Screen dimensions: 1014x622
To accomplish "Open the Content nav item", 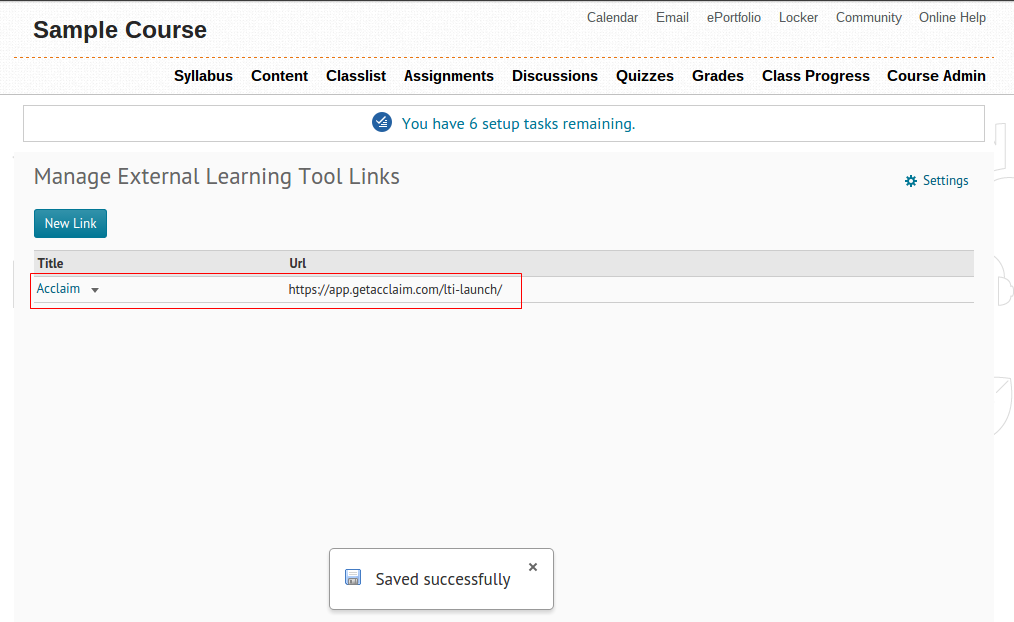I will [279, 76].
